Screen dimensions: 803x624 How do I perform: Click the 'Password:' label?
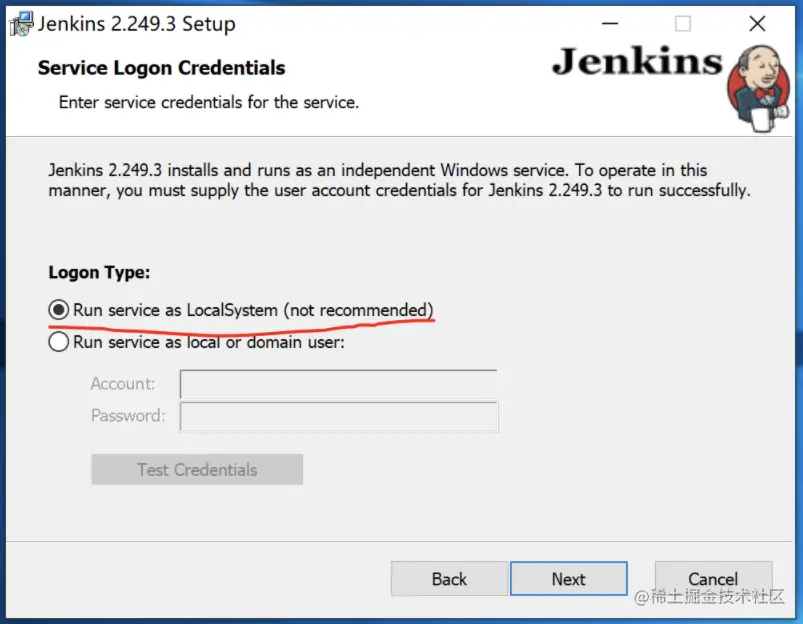pyautogui.click(x=128, y=415)
